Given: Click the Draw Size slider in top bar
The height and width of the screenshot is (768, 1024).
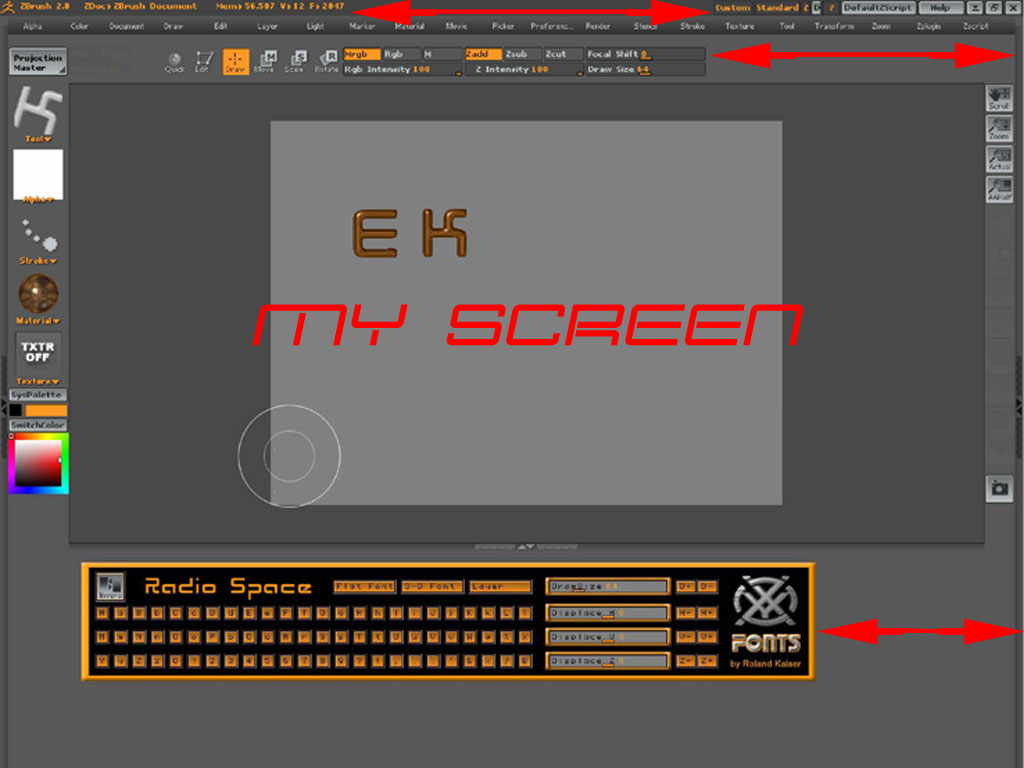Looking at the screenshot, I should click(645, 69).
